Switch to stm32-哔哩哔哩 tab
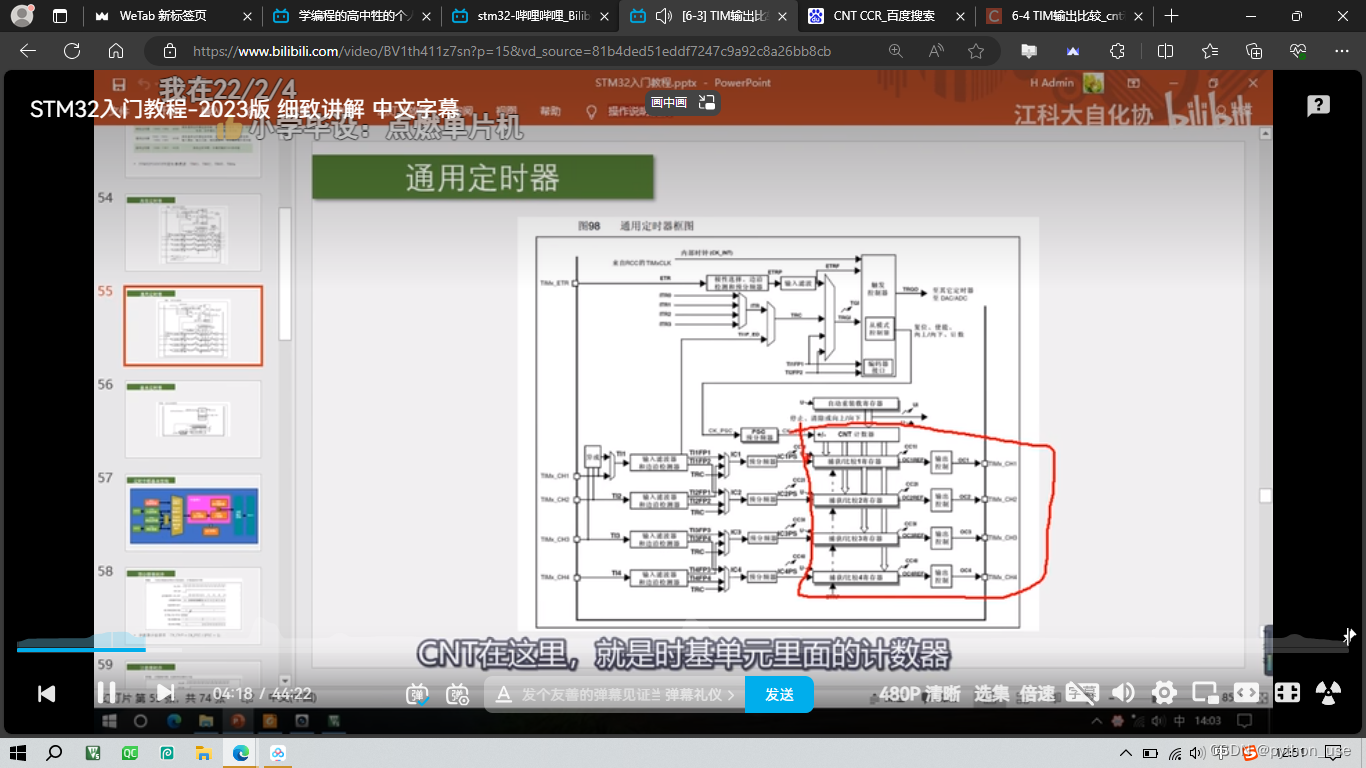1366x768 pixels. (x=531, y=16)
